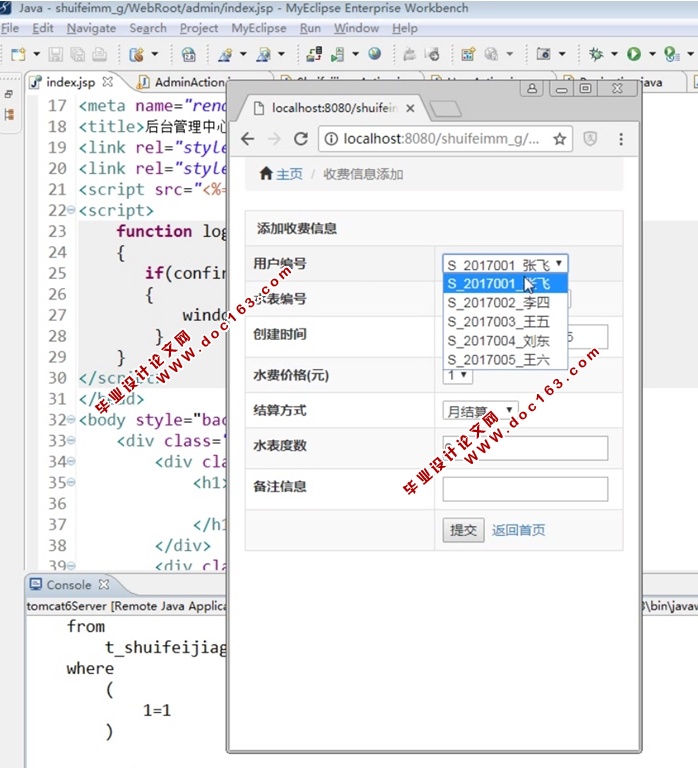Select highlighted S_2017001 option in list
The image size is (698, 768).
[x=505, y=284]
